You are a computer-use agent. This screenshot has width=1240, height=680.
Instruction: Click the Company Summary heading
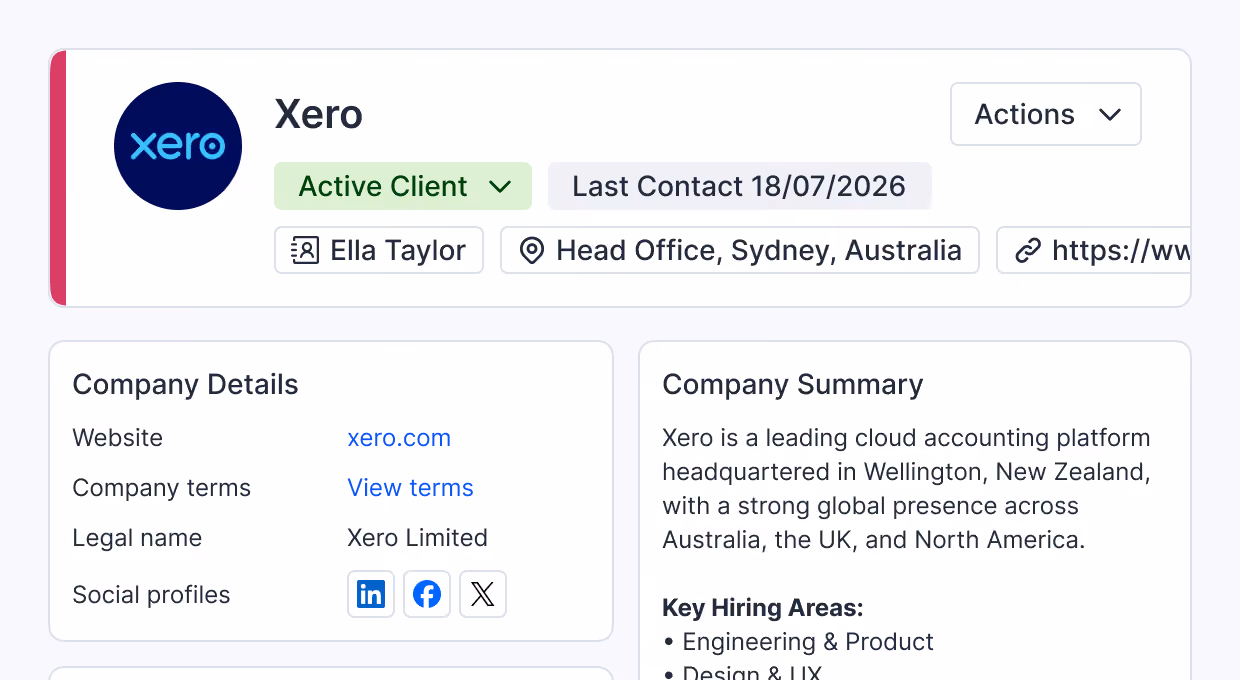coord(793,385)
